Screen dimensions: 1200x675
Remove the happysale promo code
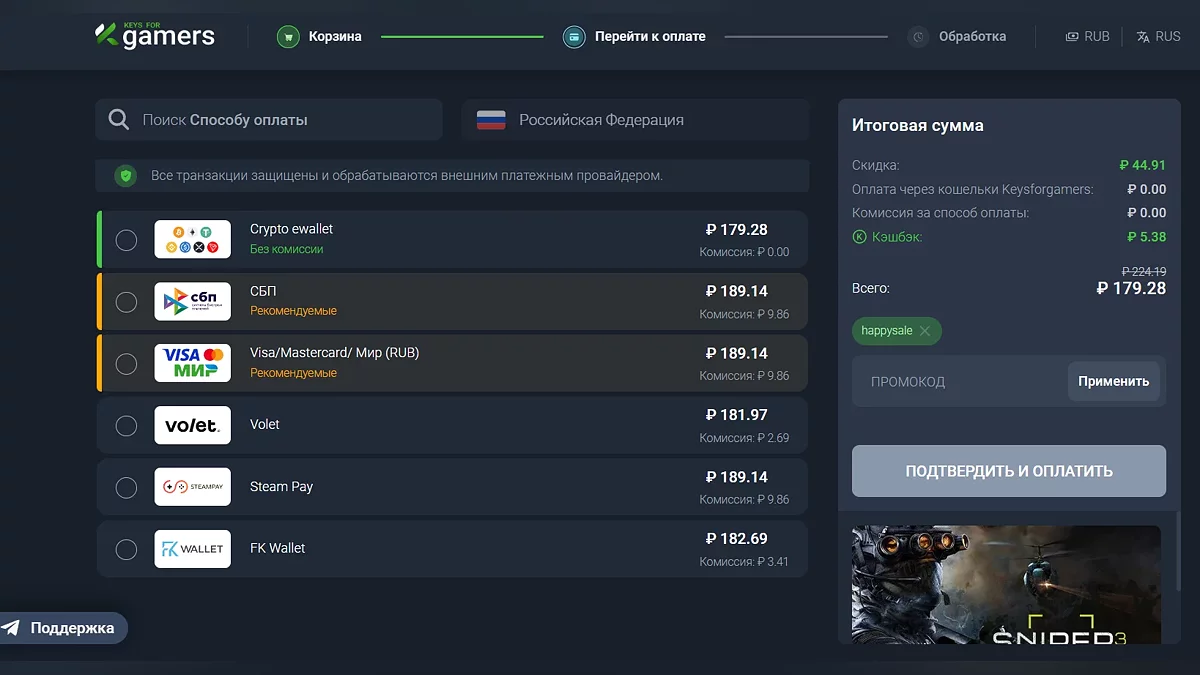coord(925,331)
